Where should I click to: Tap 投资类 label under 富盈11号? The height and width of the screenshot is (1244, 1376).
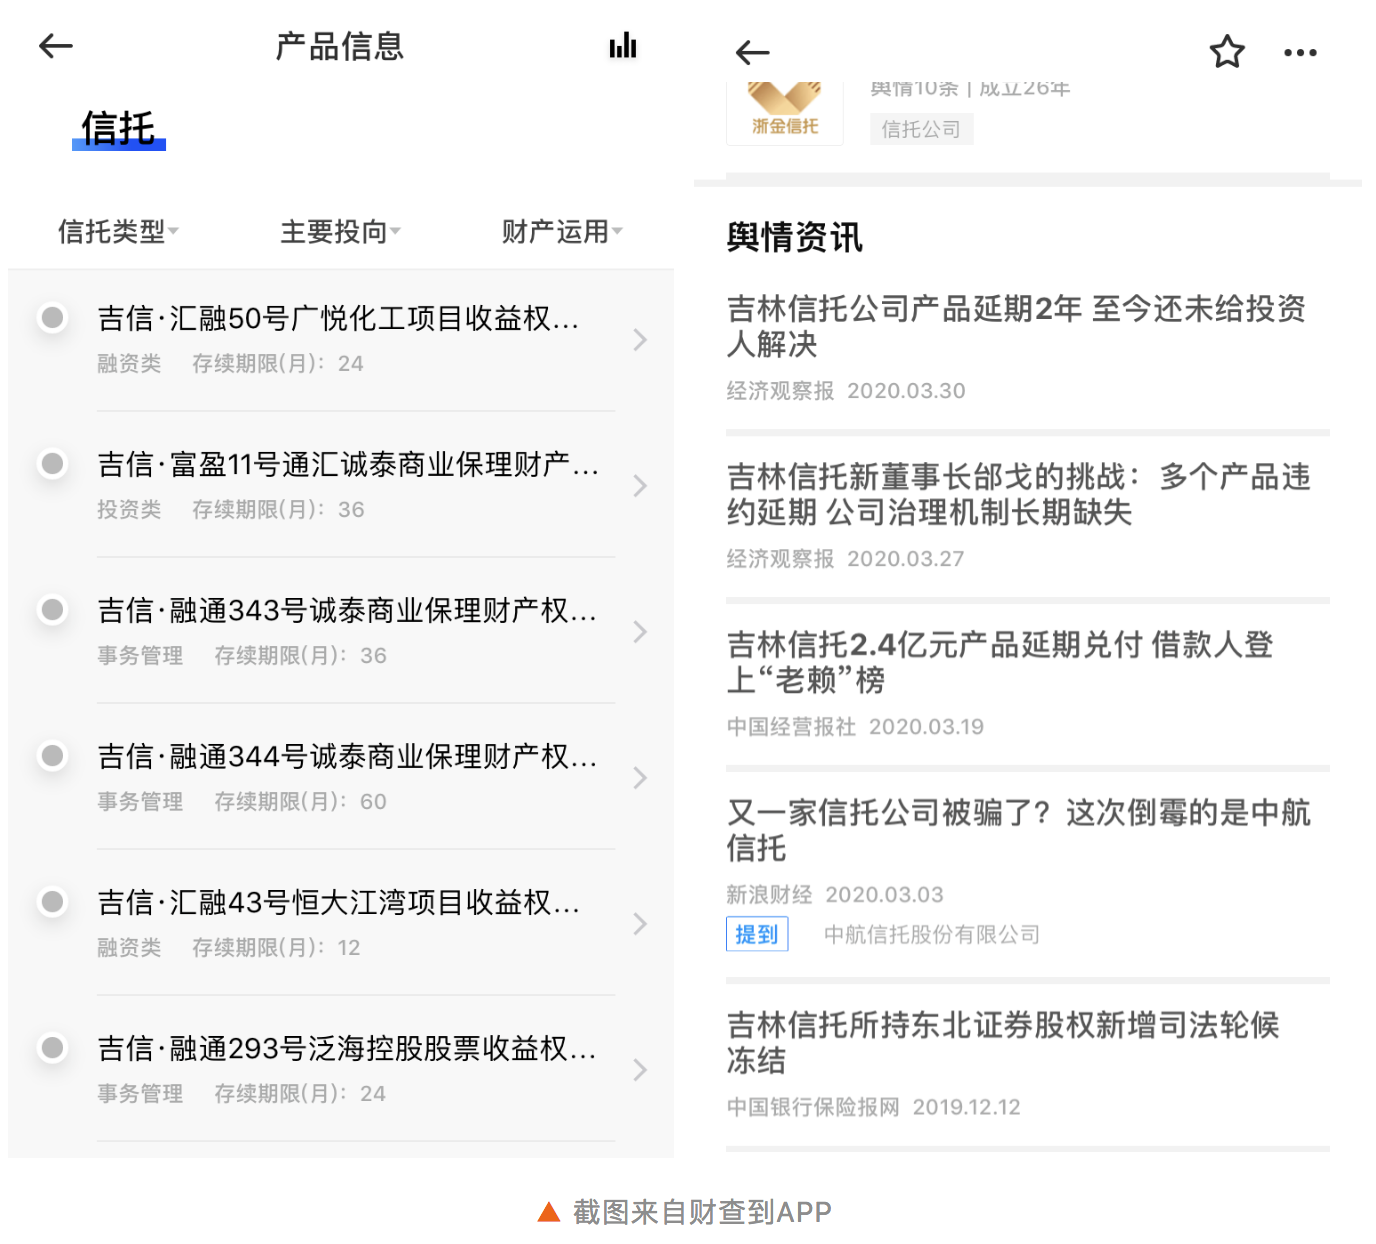(129, 510)
